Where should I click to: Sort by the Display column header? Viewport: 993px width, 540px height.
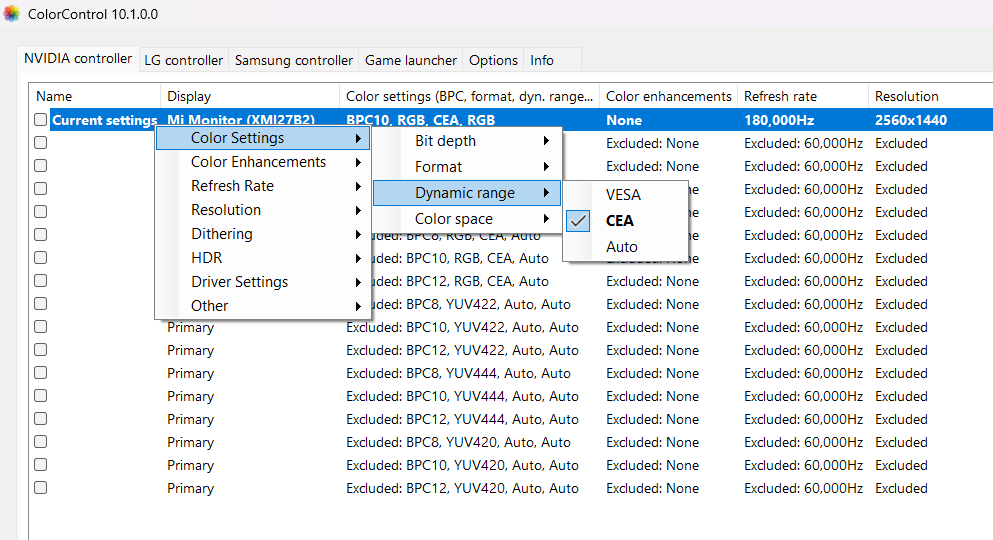pyautogui.click(x=250, y=96)
